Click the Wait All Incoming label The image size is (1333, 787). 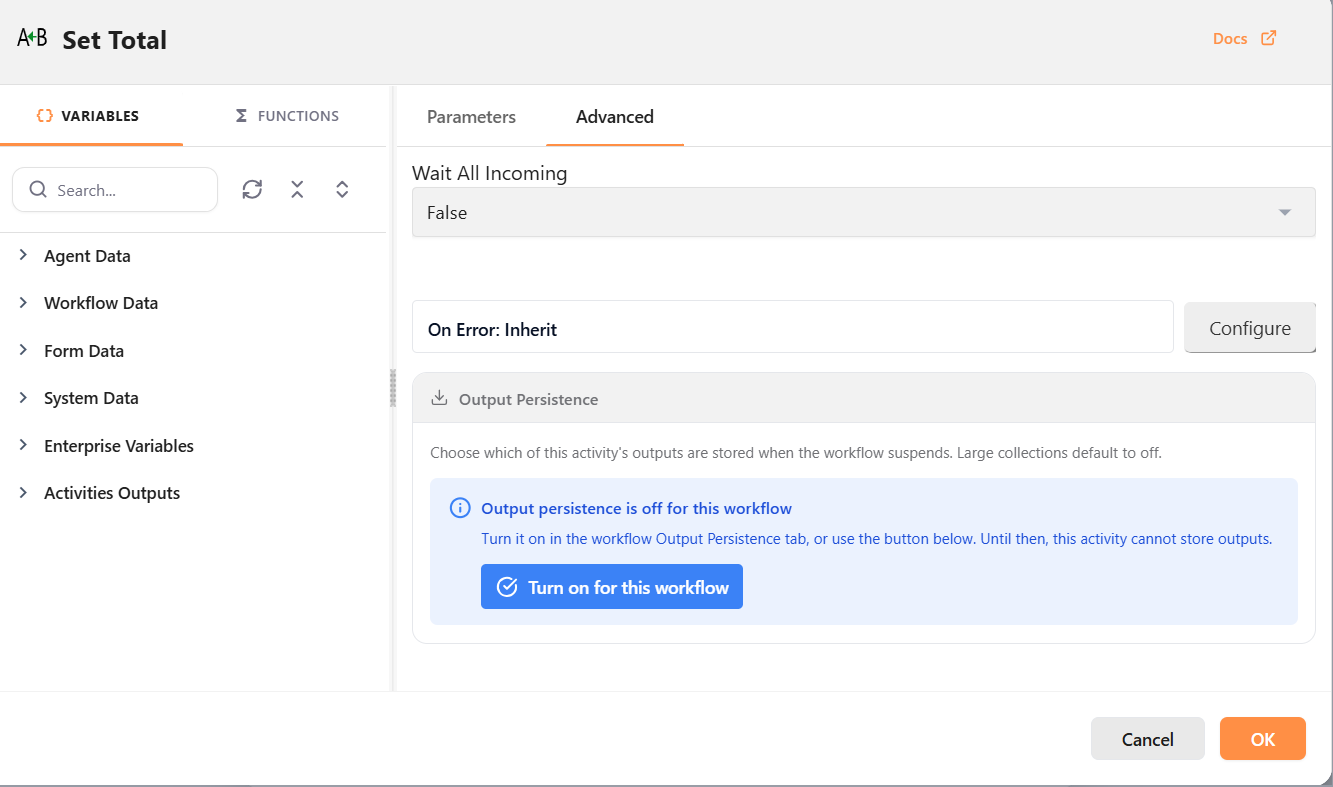[490, 173]
